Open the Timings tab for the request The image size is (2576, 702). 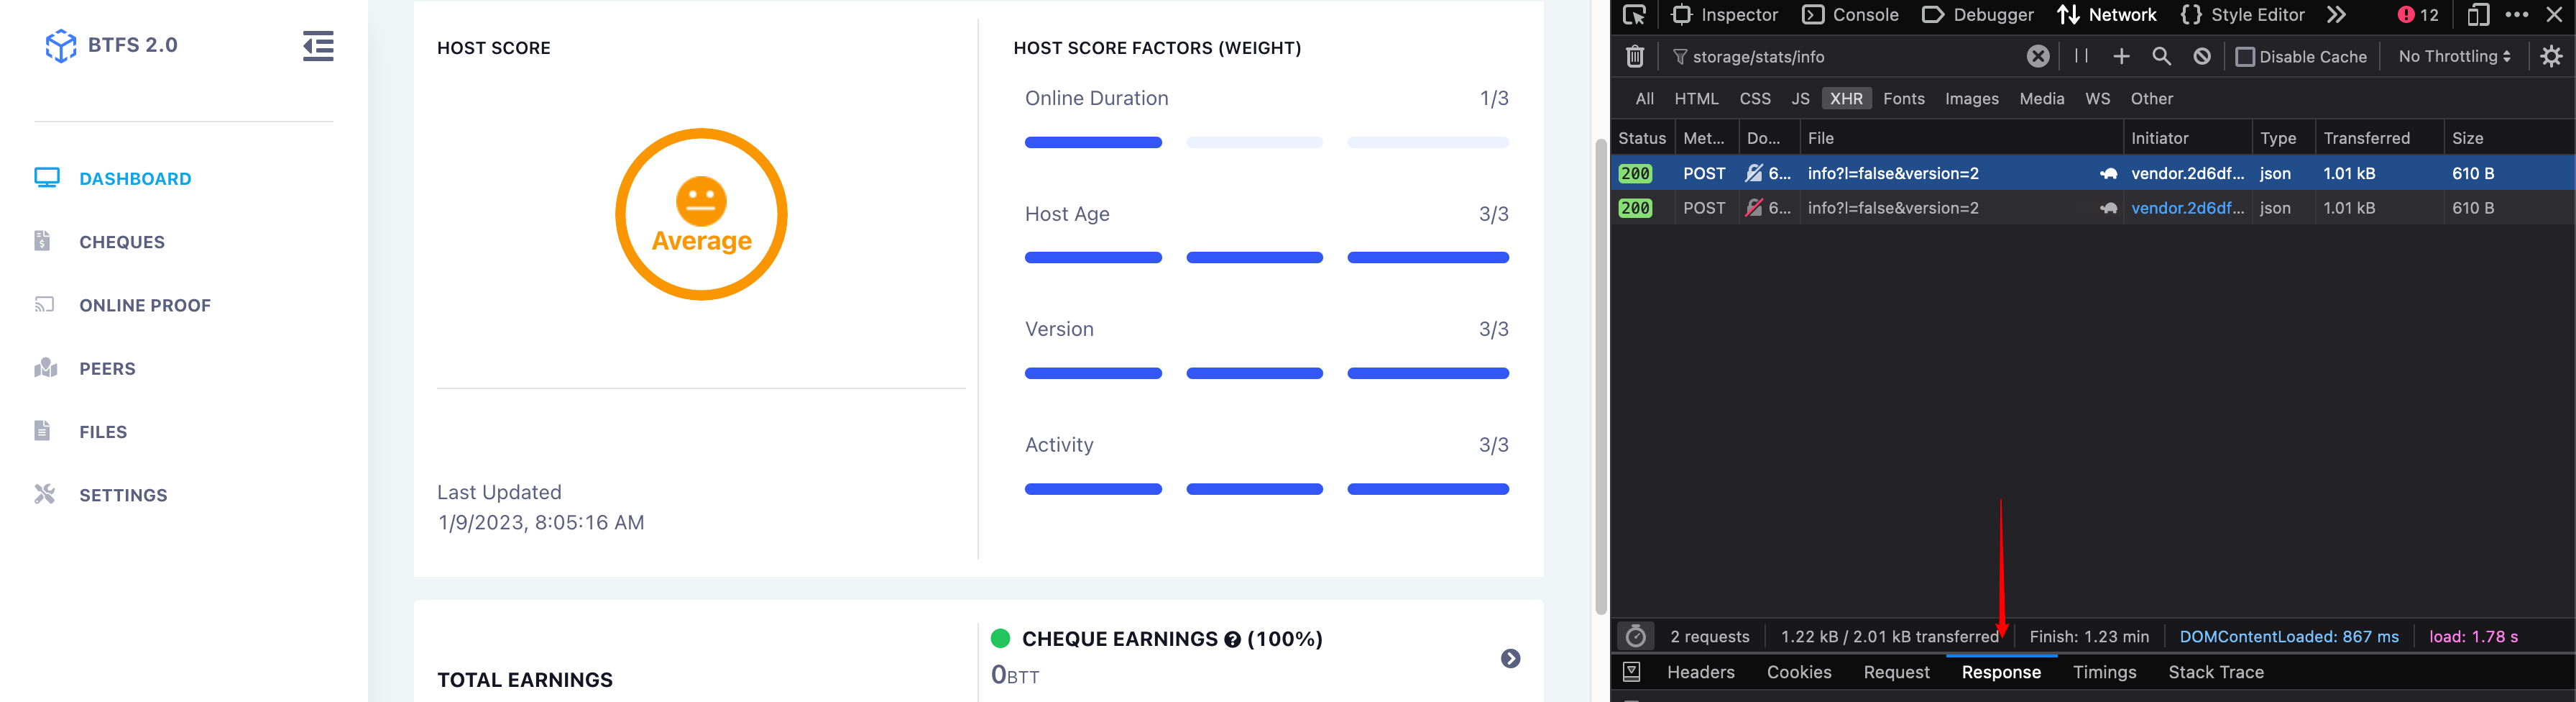coord(2104,672)
